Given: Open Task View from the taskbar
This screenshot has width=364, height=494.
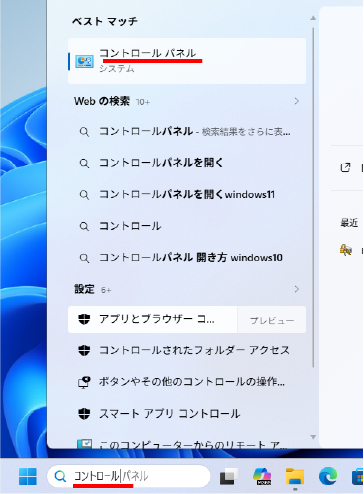Looking at the screenshot, I should coord(229,476).
